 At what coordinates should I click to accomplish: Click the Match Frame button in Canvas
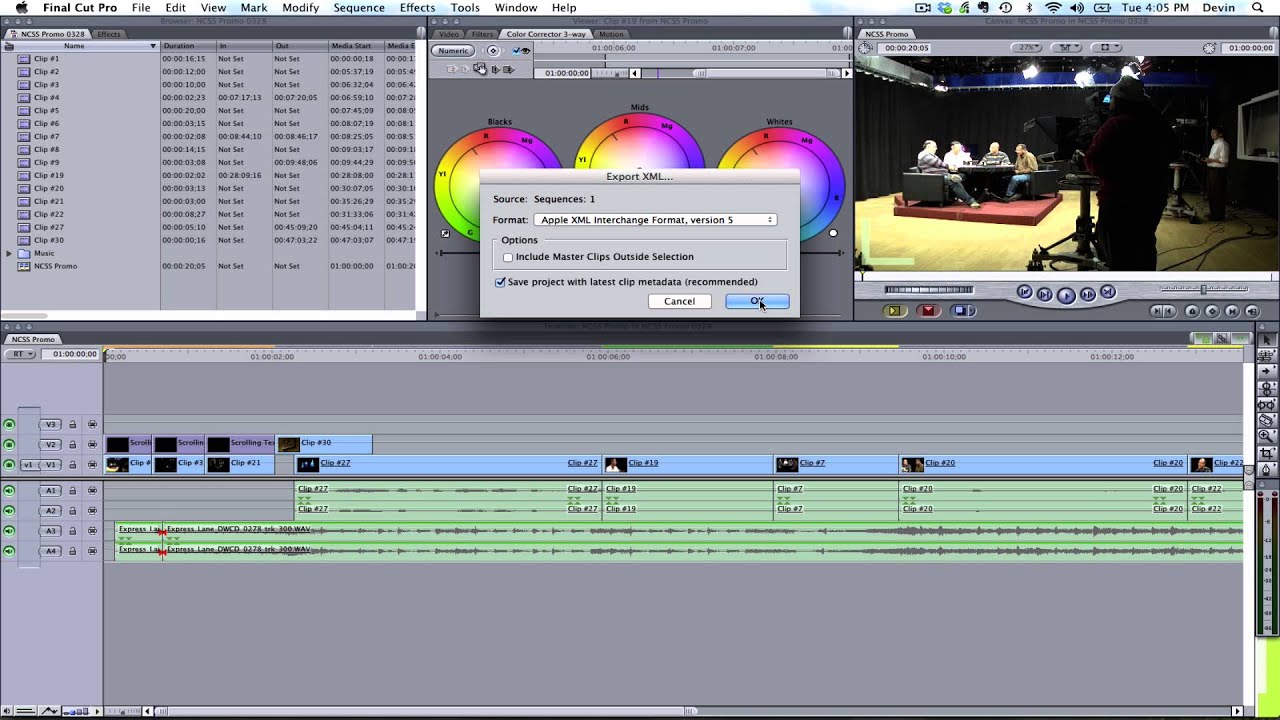point(1252,311)
